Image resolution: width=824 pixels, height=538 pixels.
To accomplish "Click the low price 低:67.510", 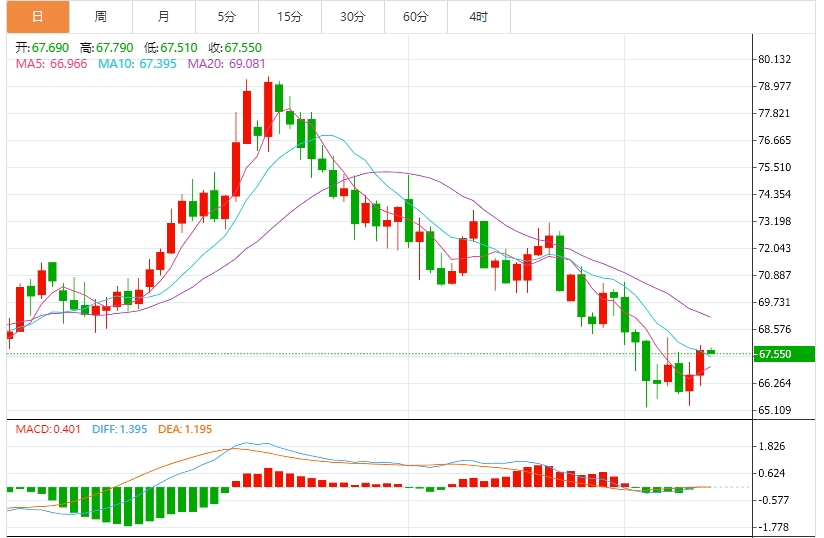I will click(x=171, y=48).
